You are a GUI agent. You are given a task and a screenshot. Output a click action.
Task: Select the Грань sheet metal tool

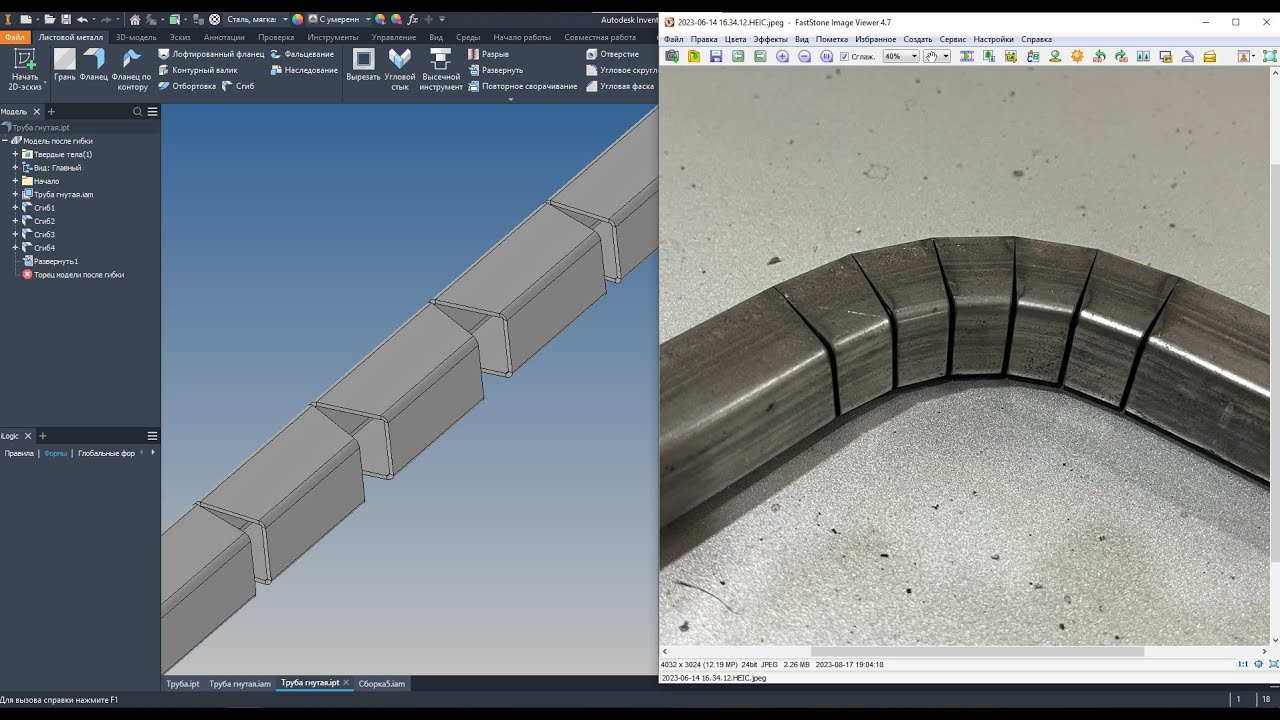65,64
